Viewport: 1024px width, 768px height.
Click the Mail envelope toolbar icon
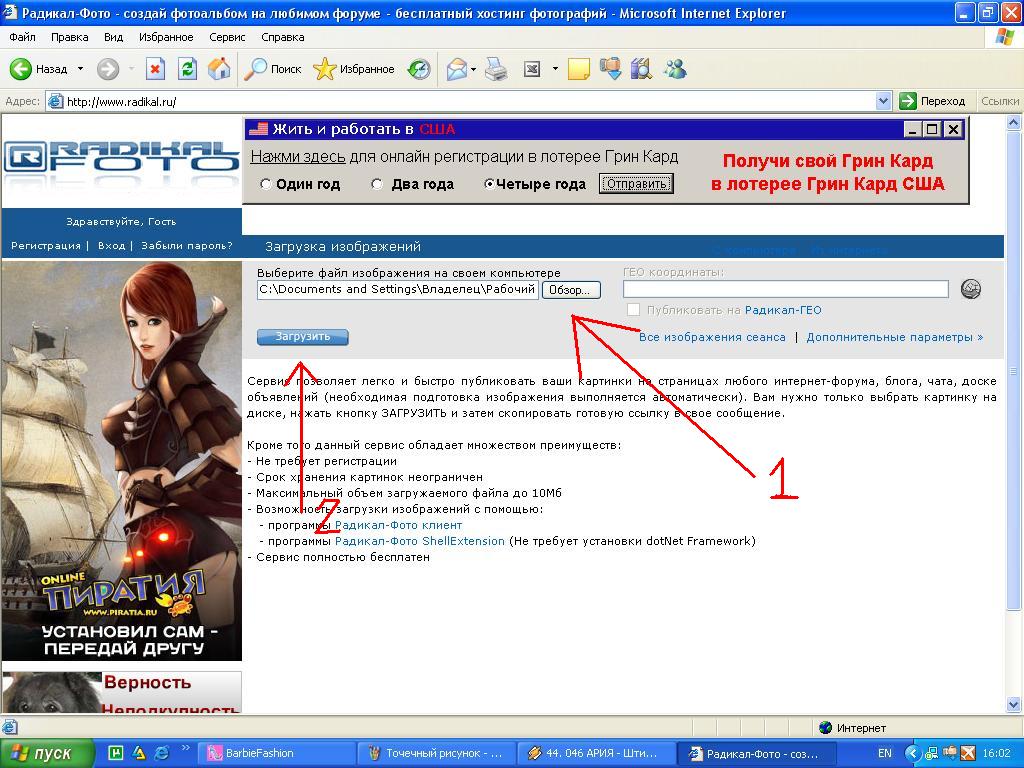[x=456, y=69]
